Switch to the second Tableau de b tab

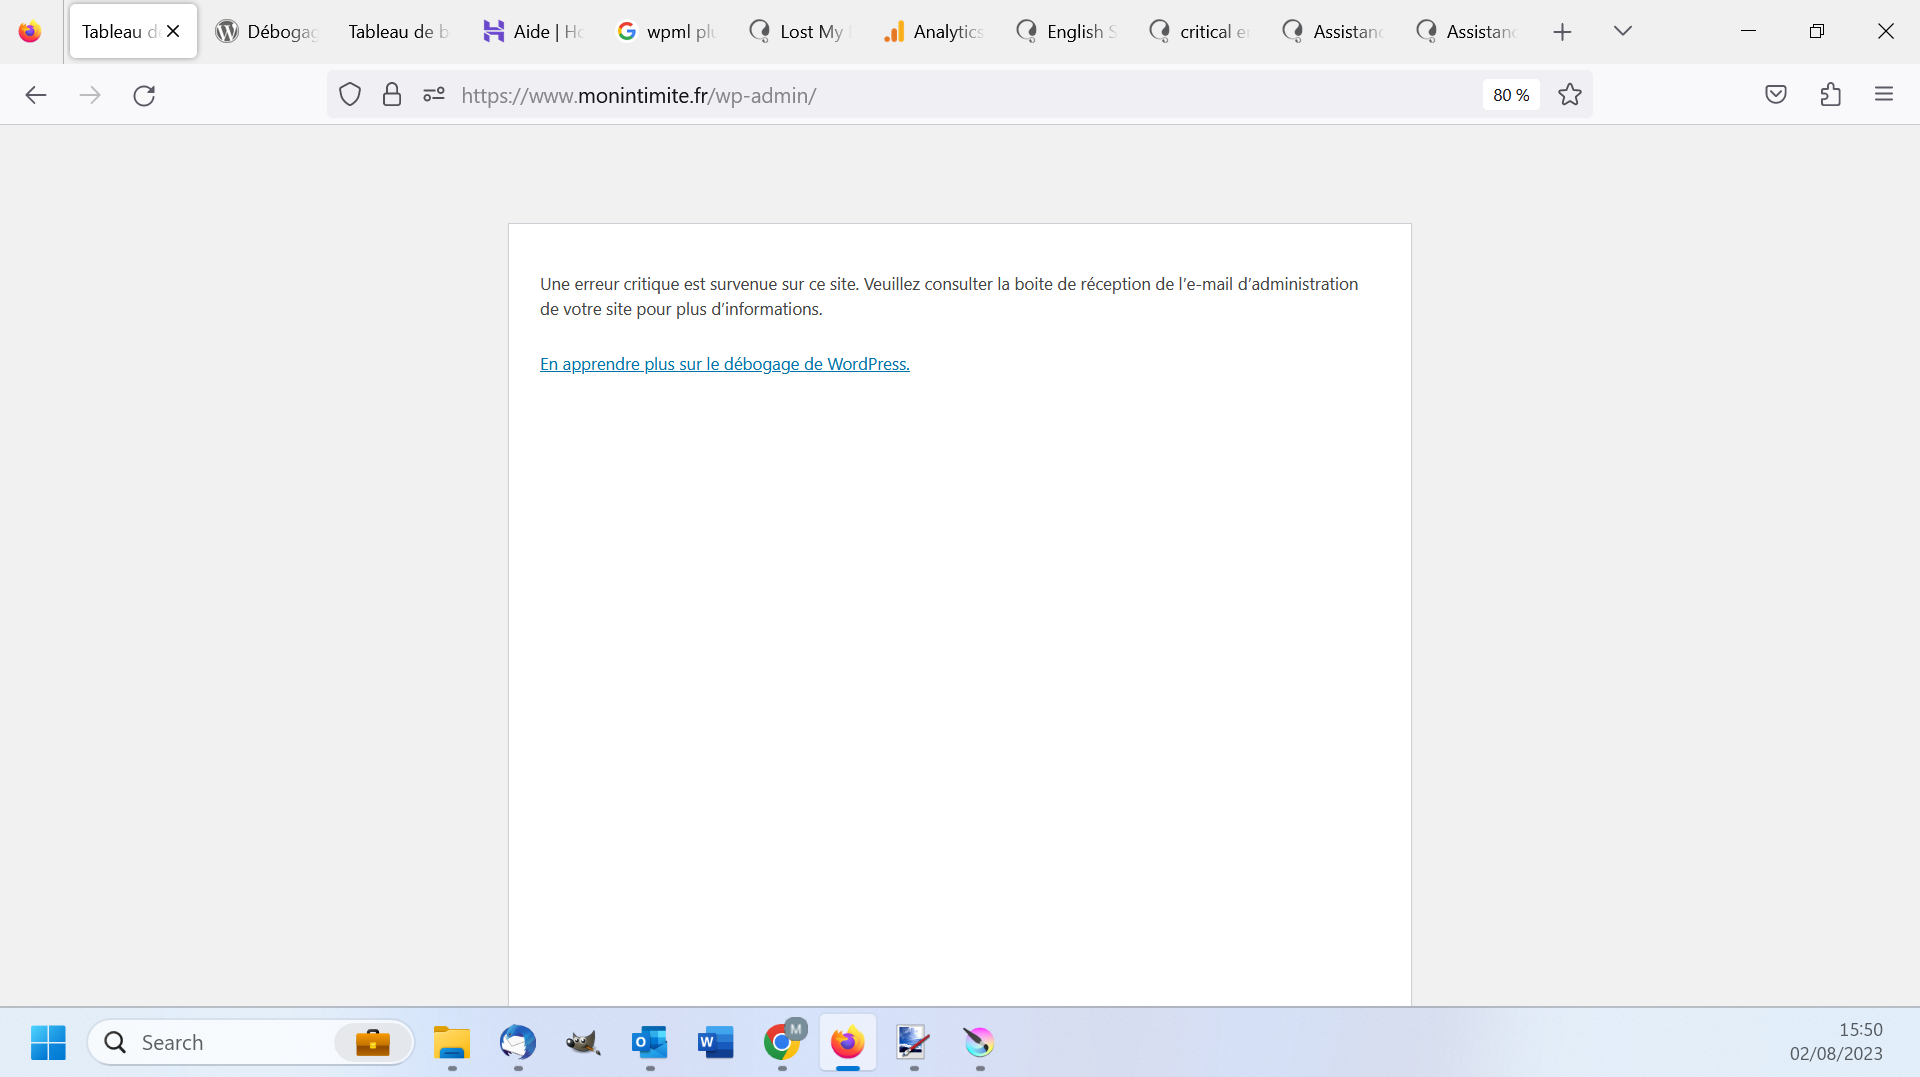pos(399,31)
